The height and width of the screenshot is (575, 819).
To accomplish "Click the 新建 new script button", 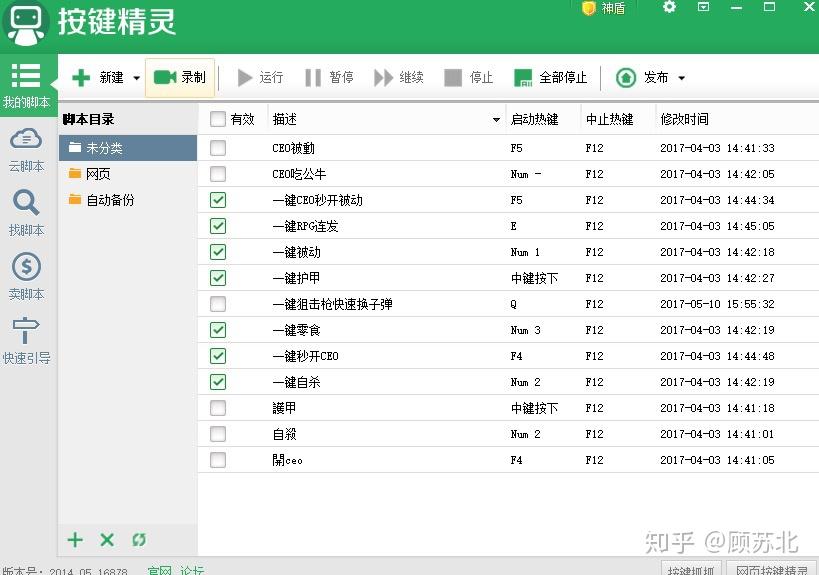I will click(97, 78).
